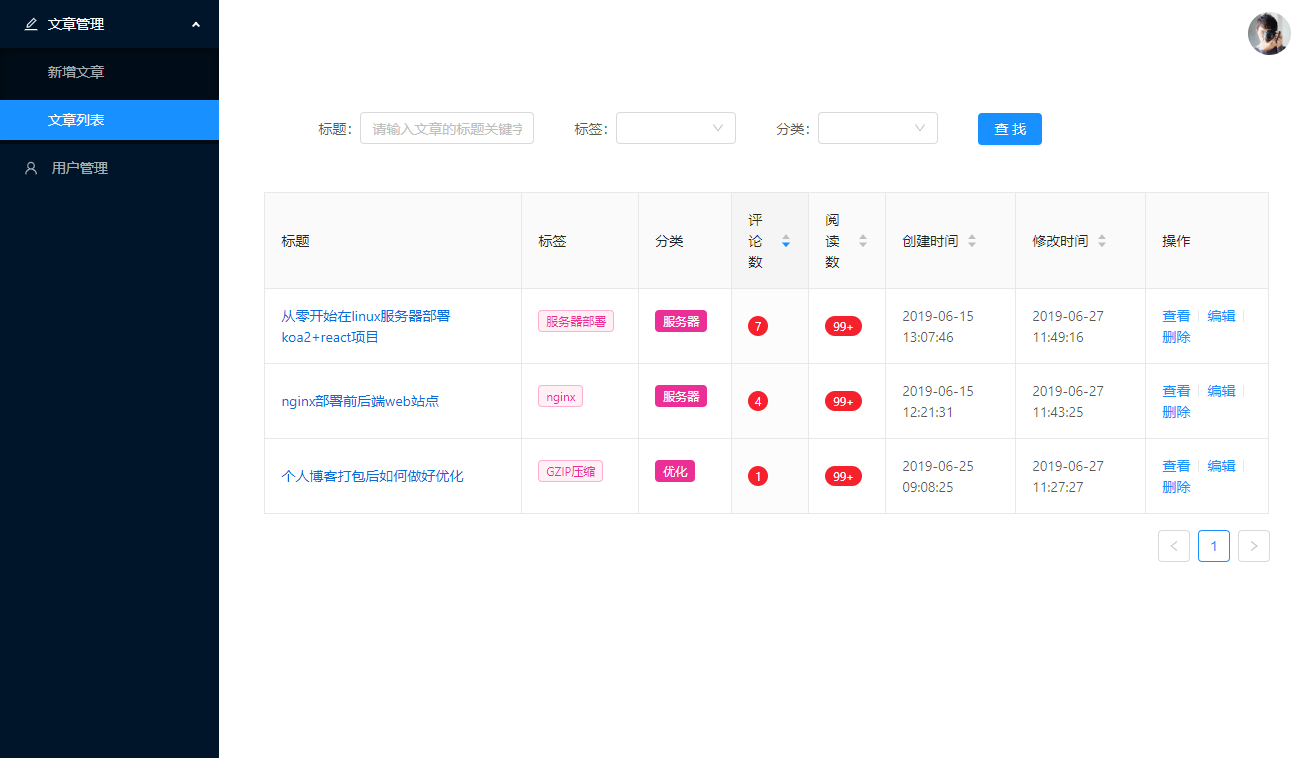1315x758 pixels.
Task: Sort table by 阅读数 sorter arrows
Action: pos(863,241)
